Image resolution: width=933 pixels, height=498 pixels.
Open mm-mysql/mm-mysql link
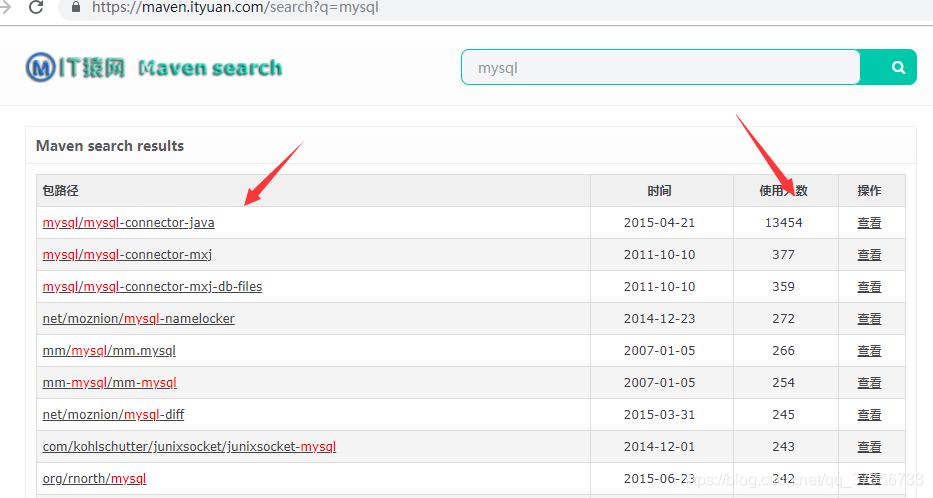click(x=109, y=383)
